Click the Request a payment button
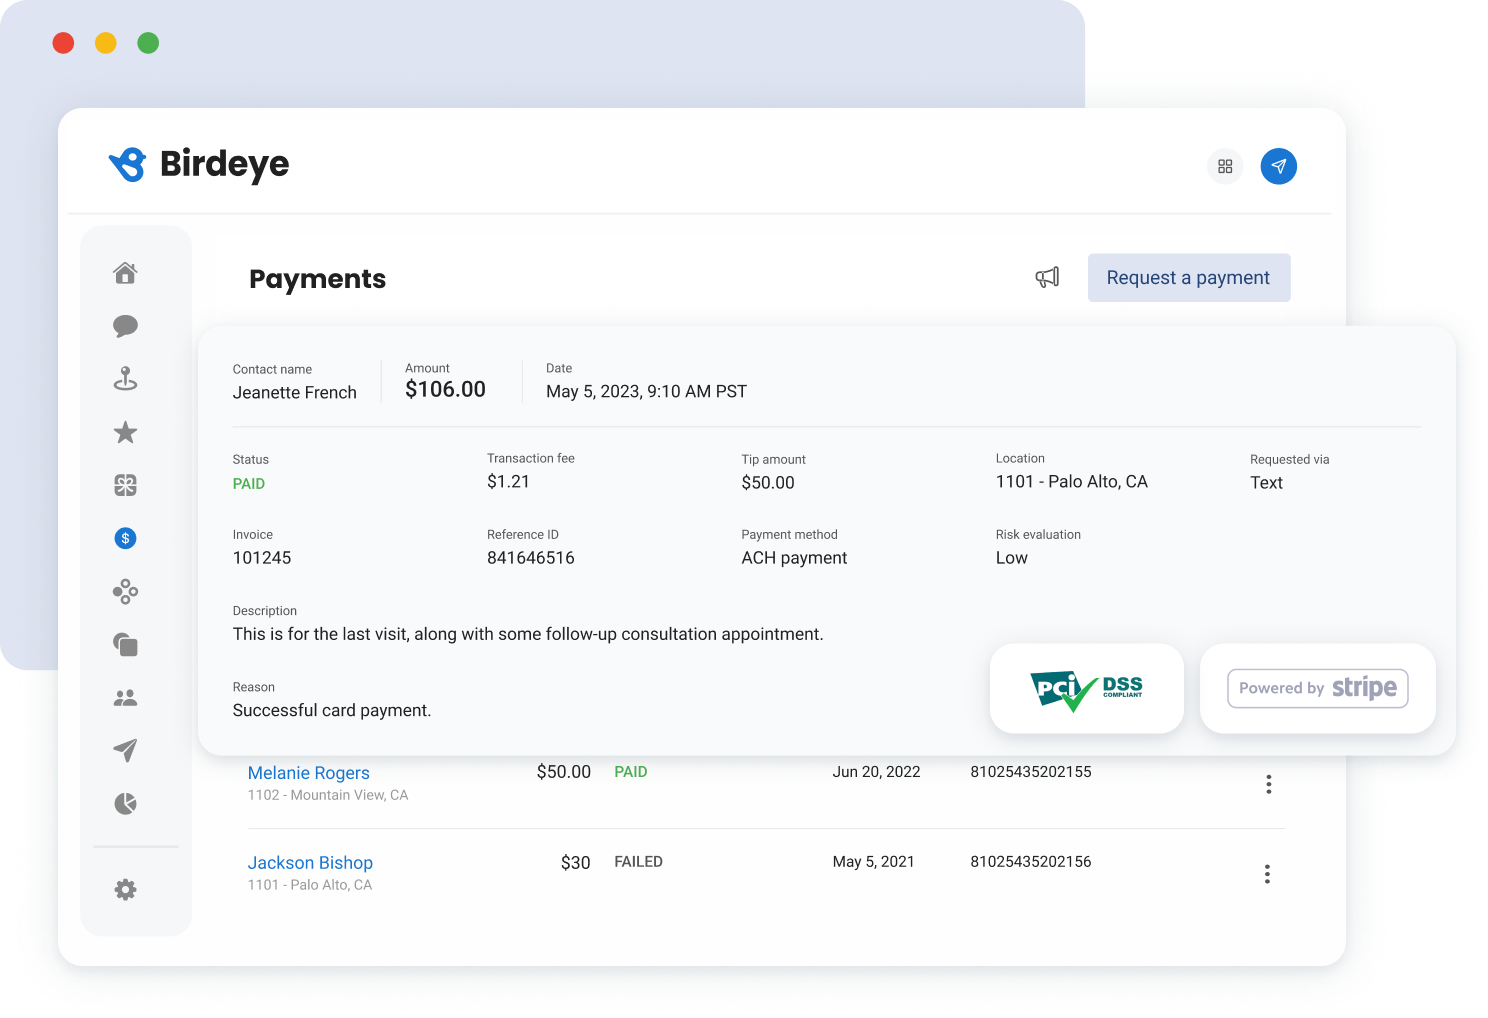 (1189, 277)
